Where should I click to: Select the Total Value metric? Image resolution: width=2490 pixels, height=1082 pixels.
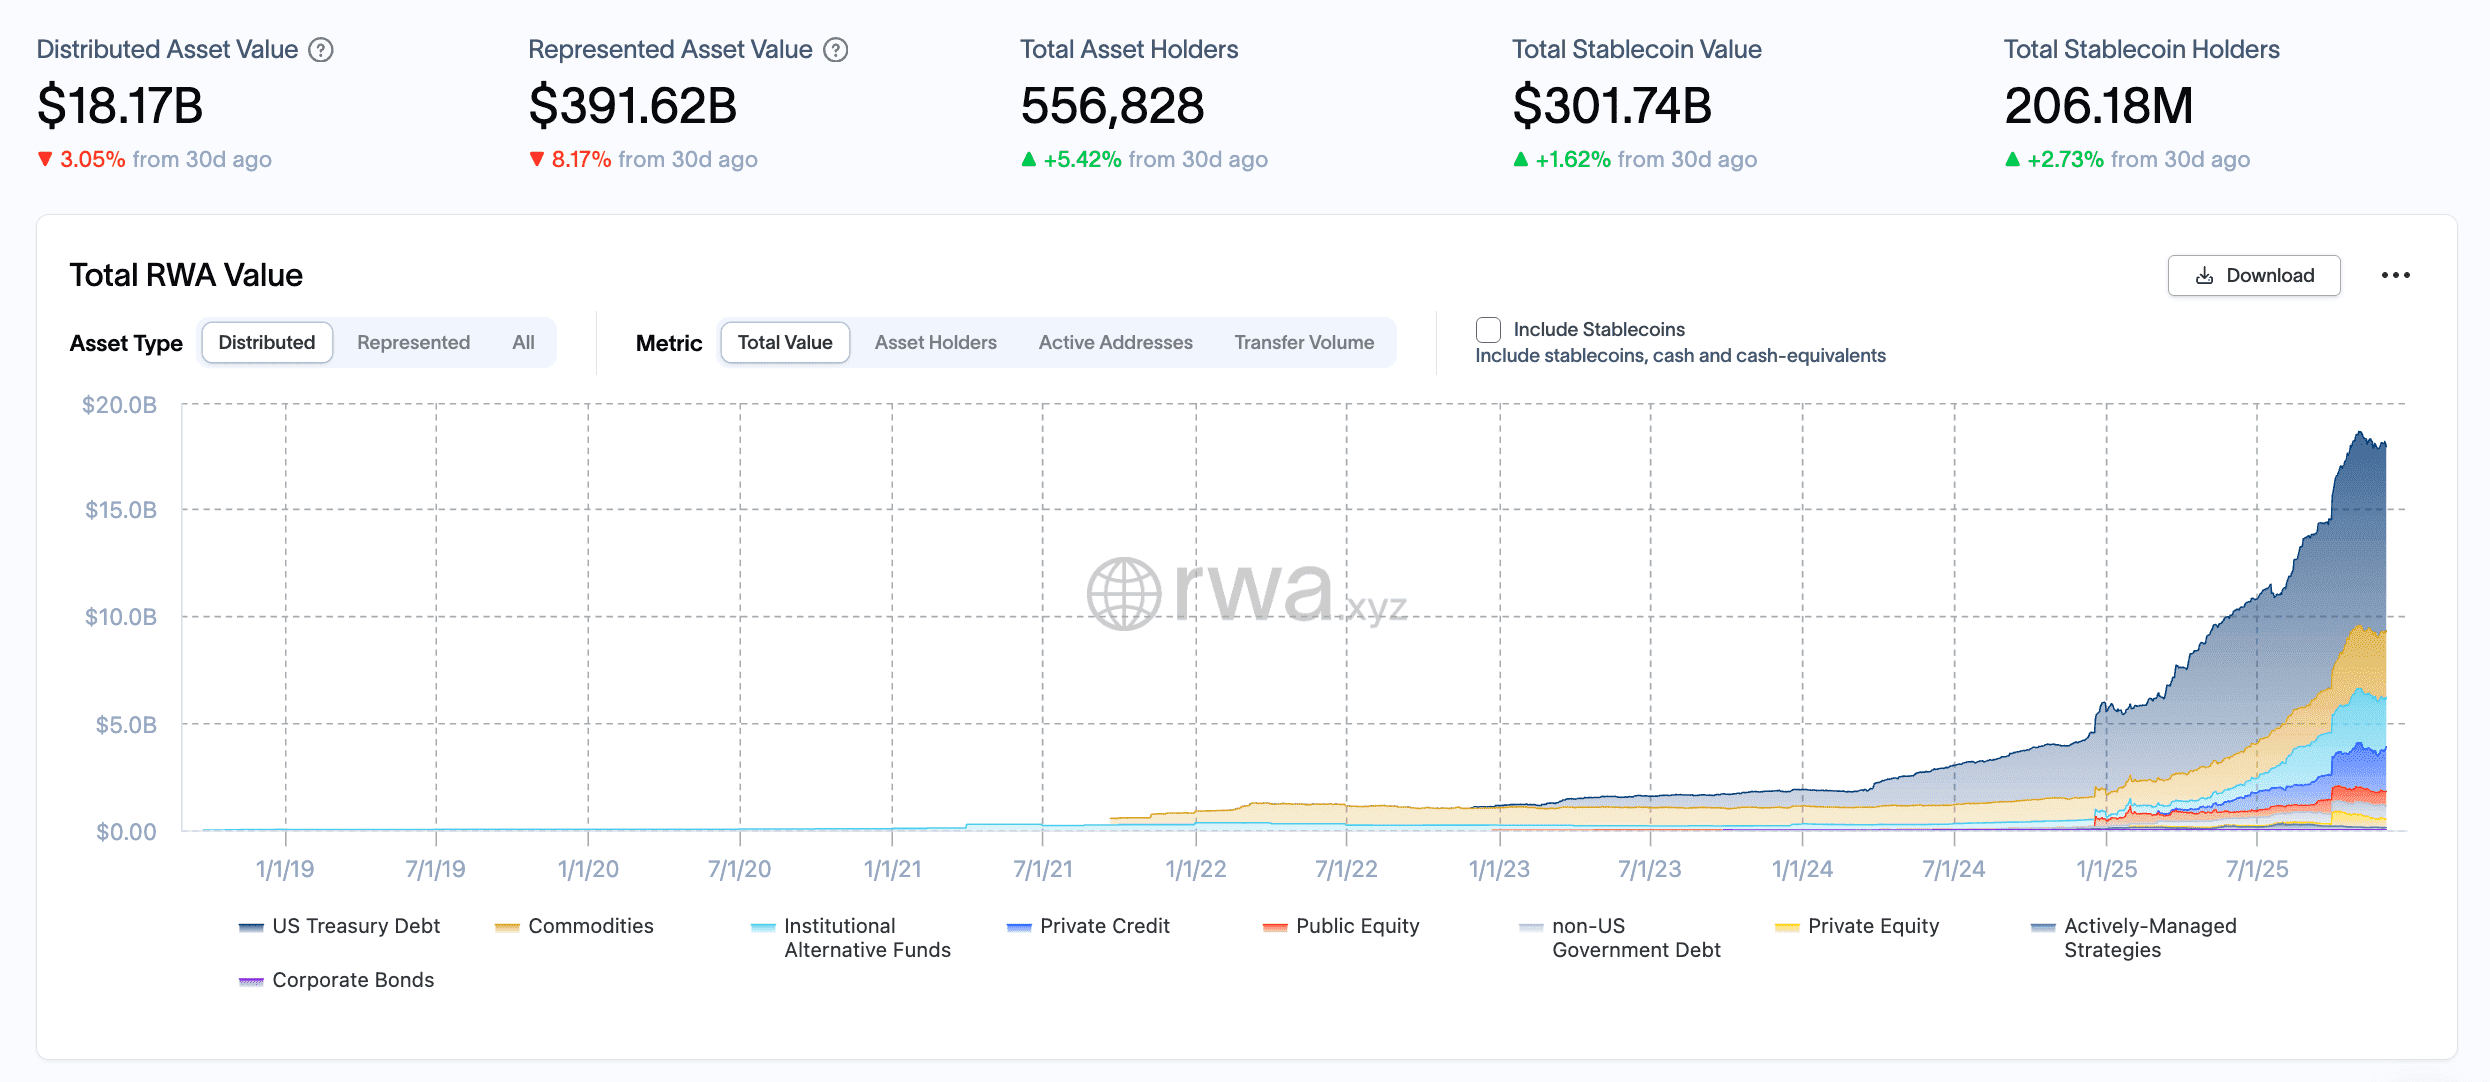point(785,342)
